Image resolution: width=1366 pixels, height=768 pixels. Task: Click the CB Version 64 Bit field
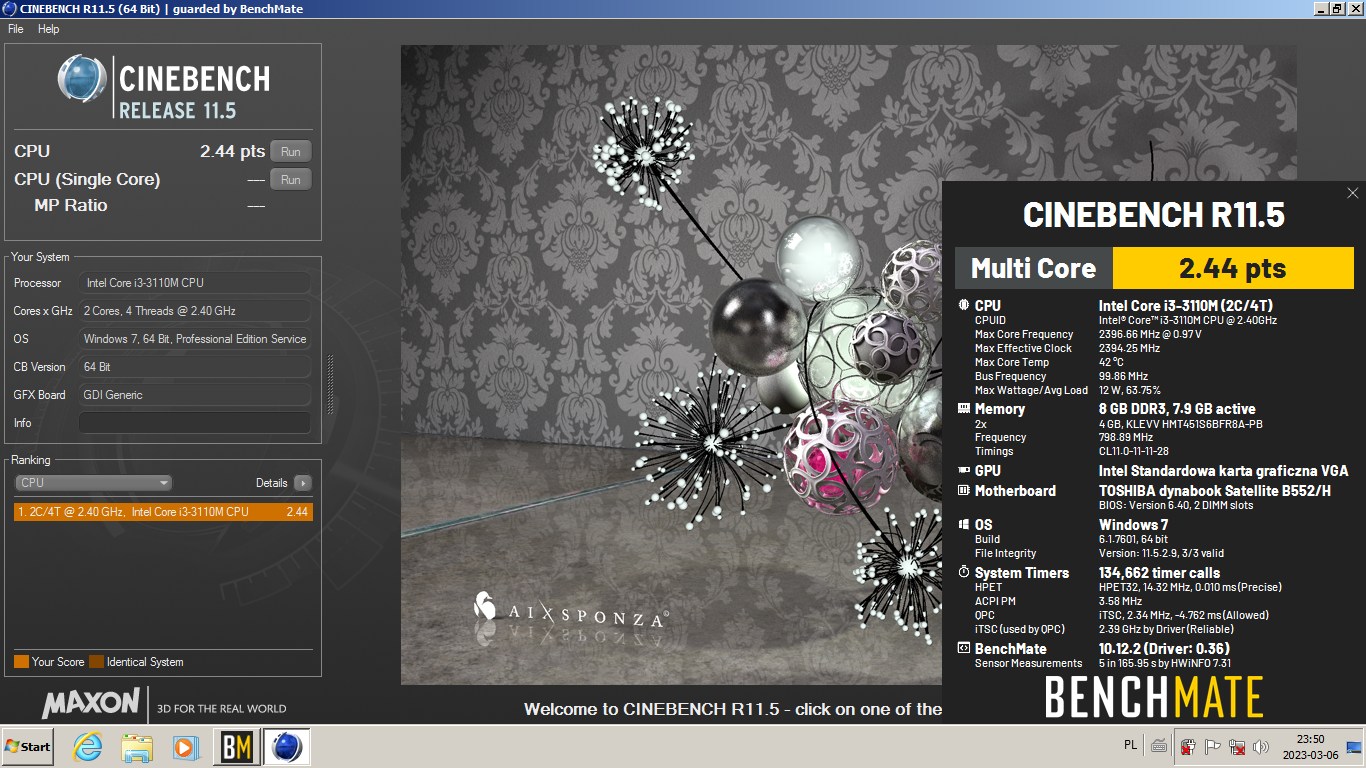click(x=194, y=367)
